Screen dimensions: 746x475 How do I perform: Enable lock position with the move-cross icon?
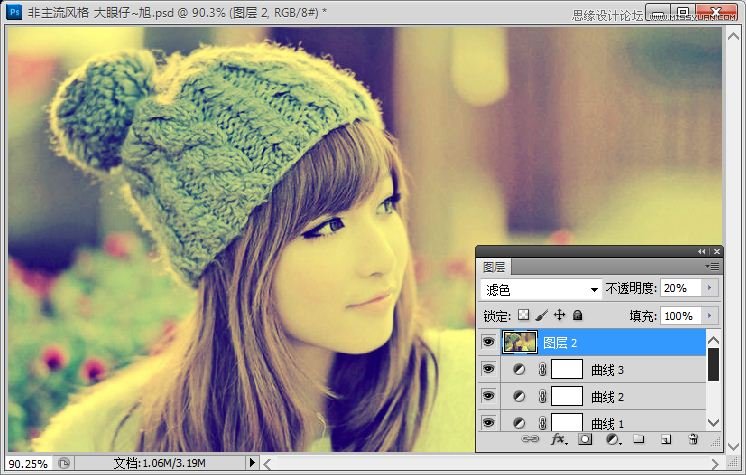(x=560, y=315)
